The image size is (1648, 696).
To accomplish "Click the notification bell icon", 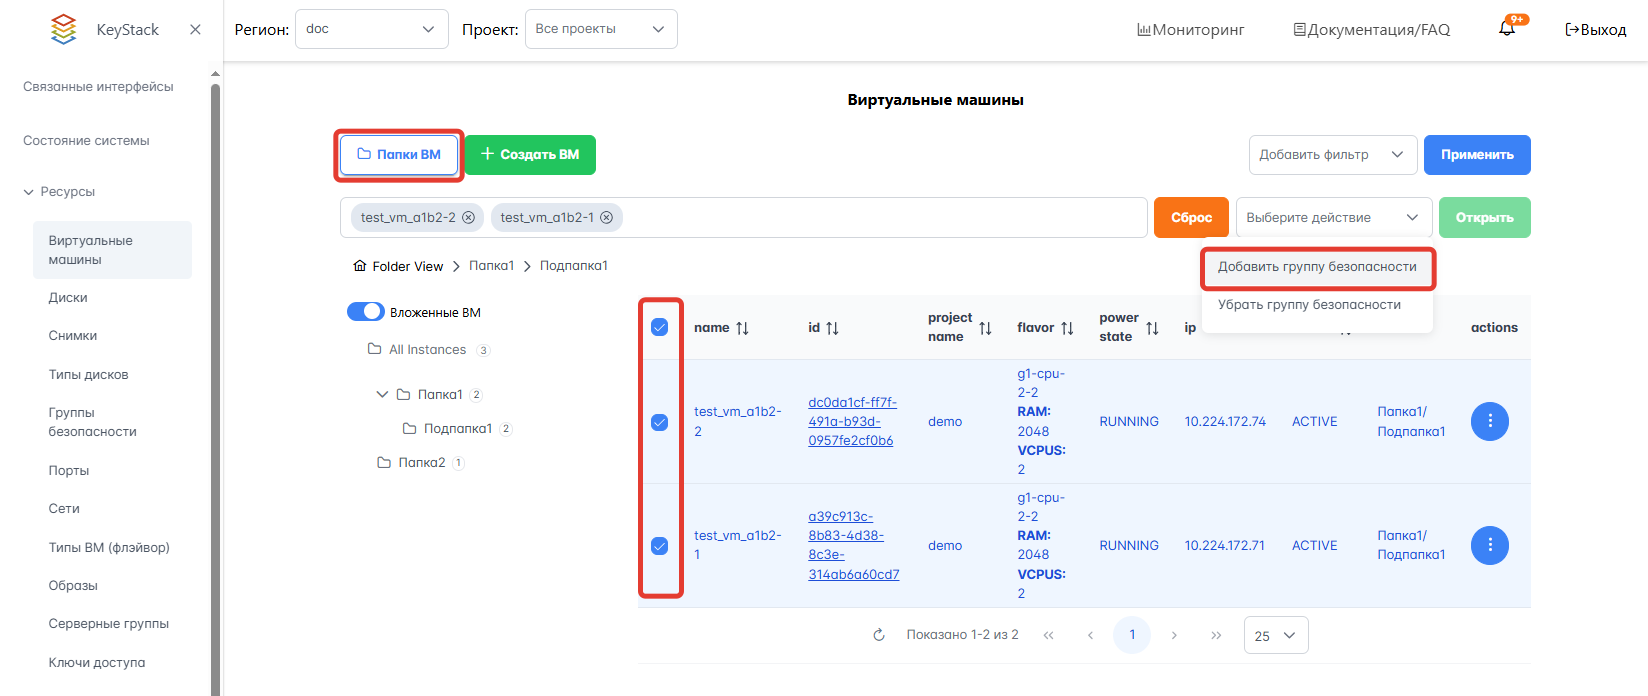I will 1507,29.
